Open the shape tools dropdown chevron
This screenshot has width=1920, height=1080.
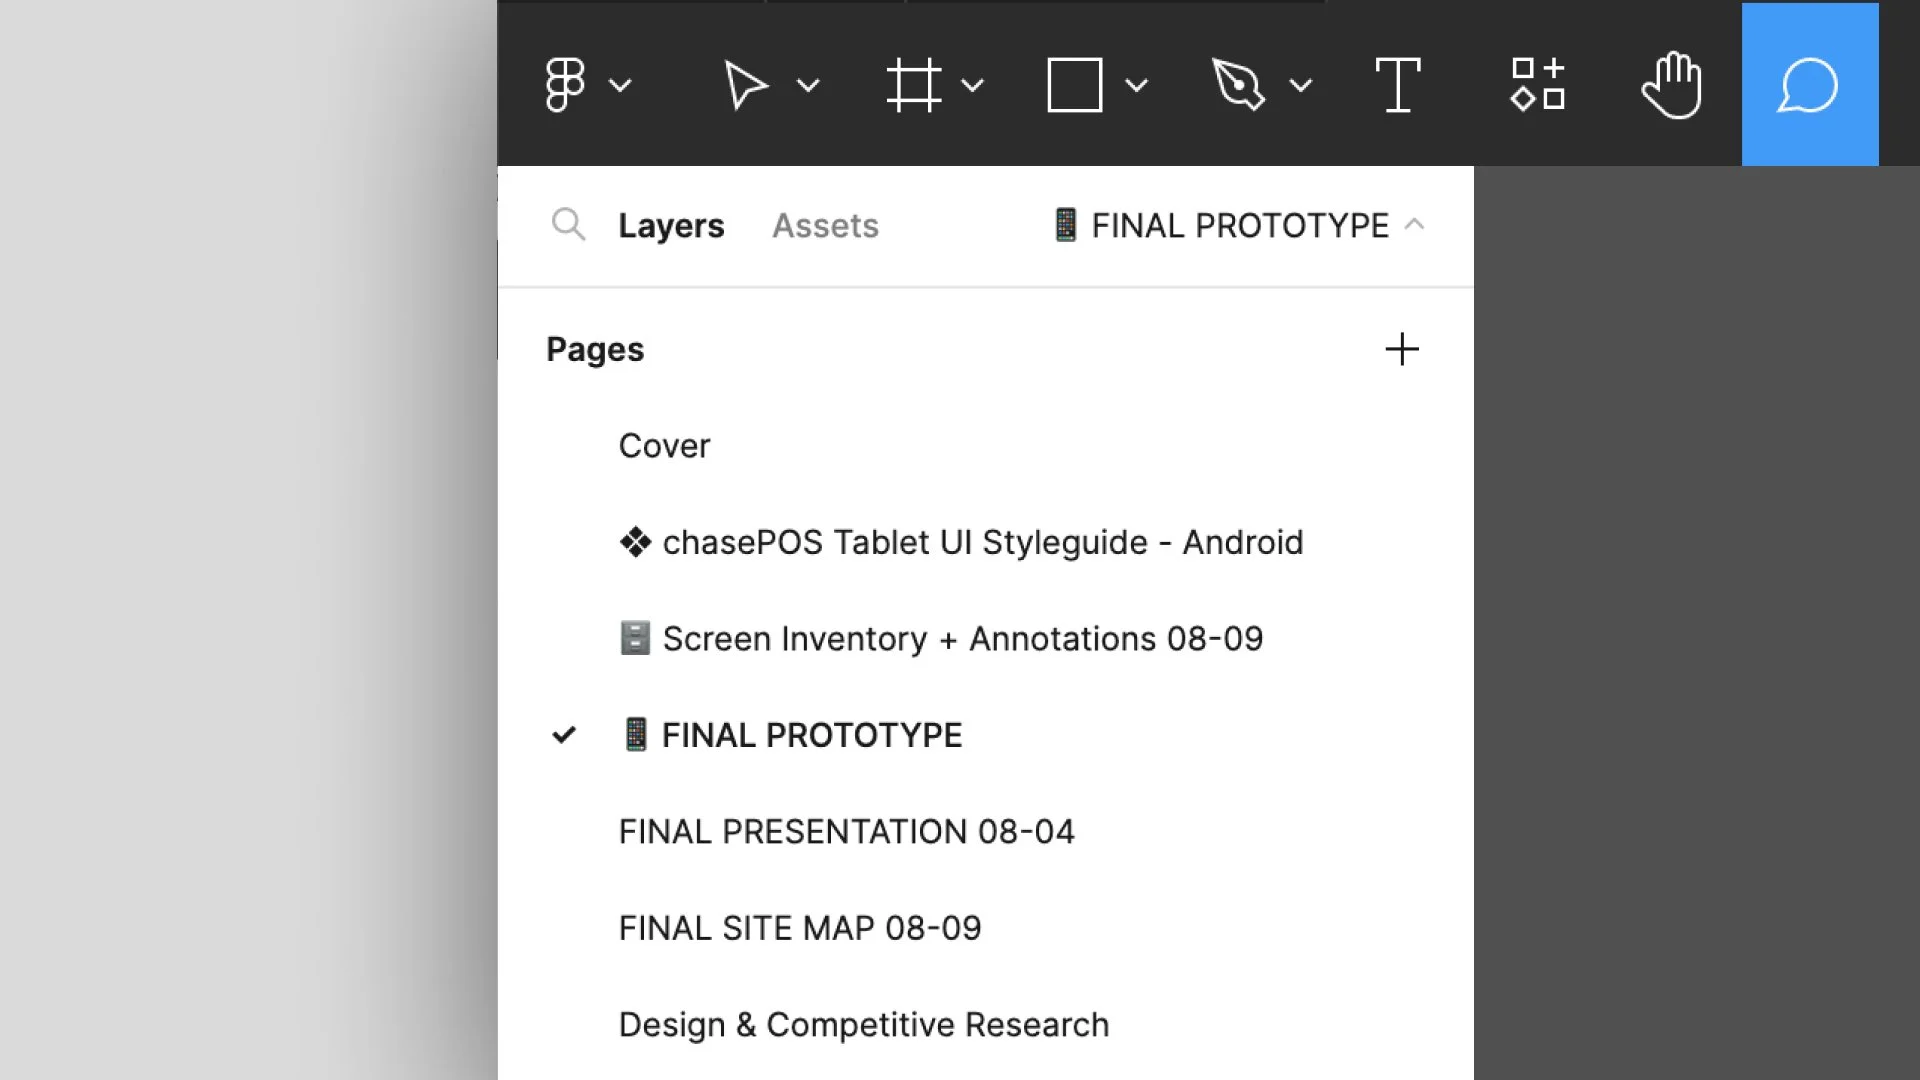click(1136, 85)
